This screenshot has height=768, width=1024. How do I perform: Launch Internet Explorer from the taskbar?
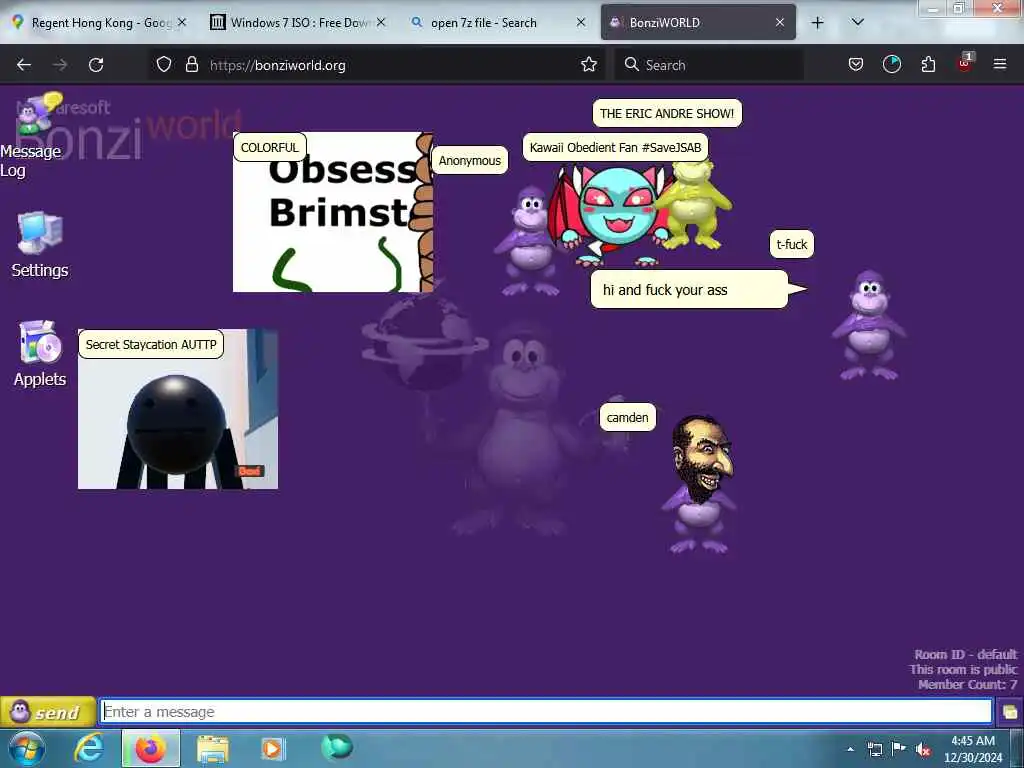coord(89,748)
